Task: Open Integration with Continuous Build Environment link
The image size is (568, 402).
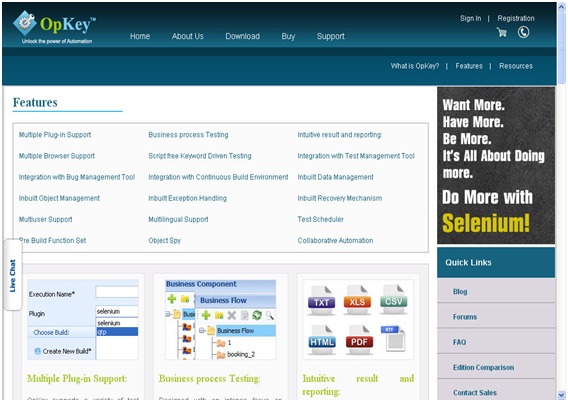Action: pos(218,177)
